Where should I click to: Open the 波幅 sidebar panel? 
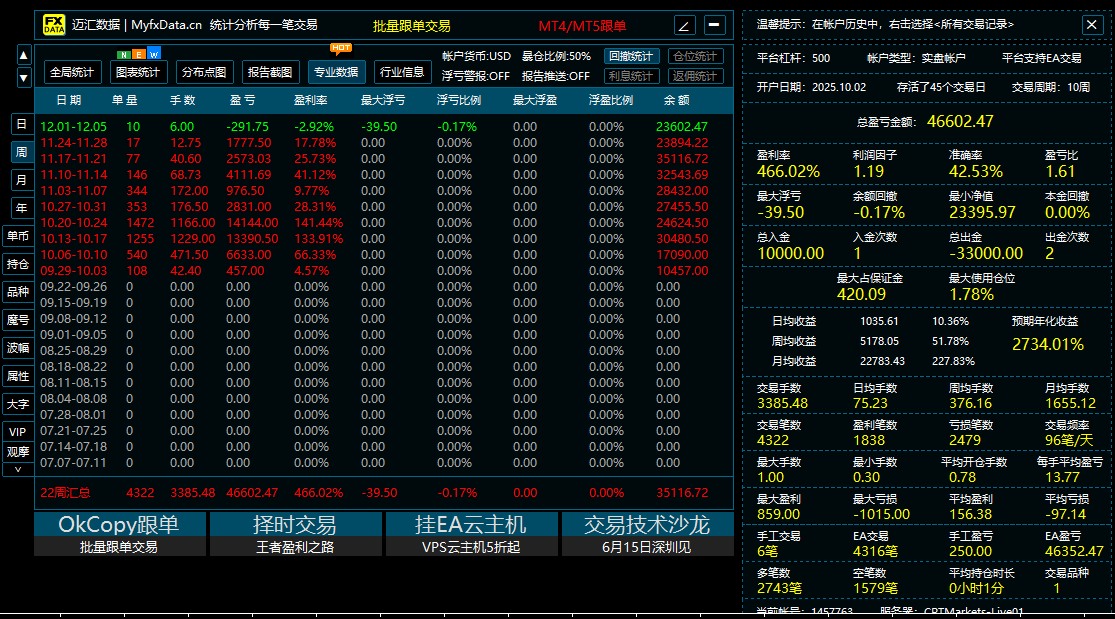pos(17,347)
